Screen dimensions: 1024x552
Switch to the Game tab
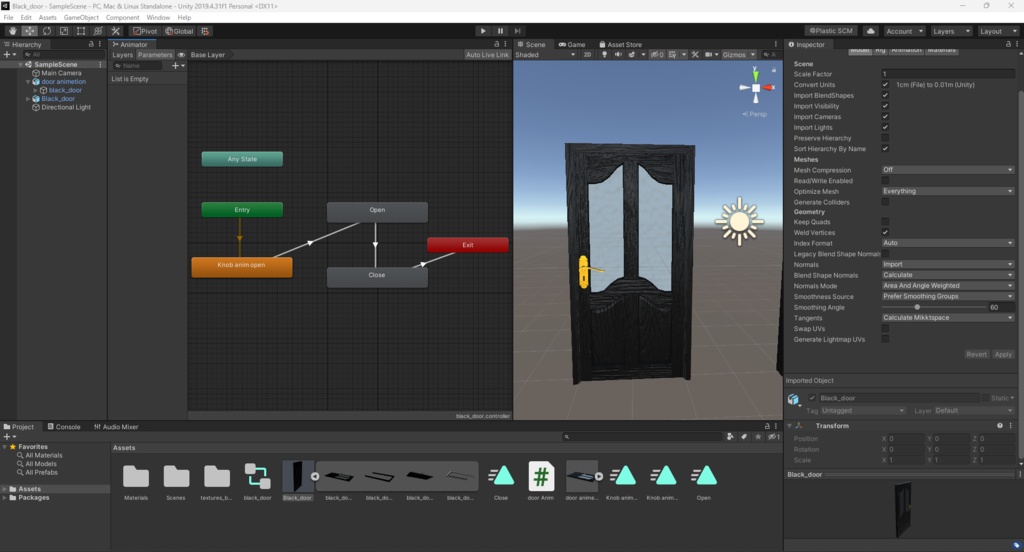click(x=571, y=44)
